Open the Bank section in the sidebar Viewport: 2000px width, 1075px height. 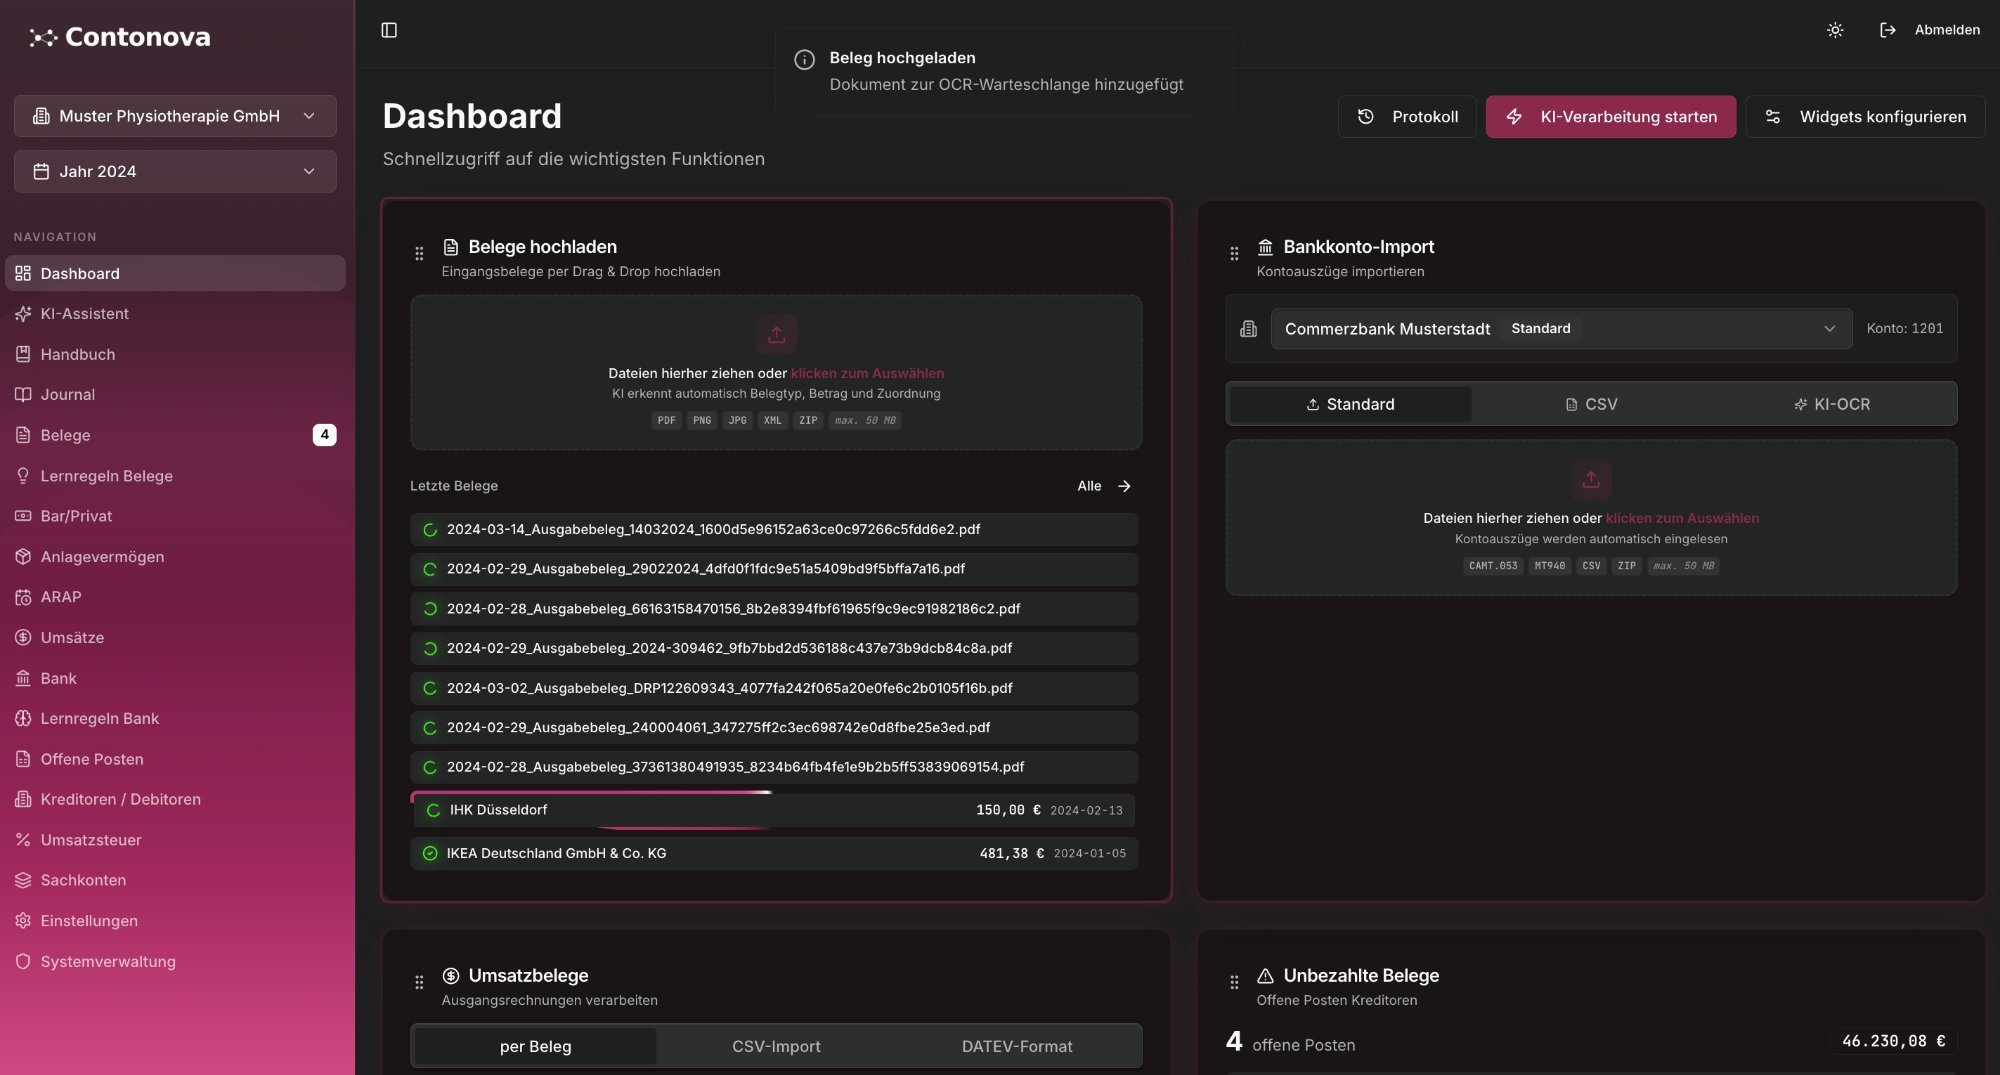[58, 678]
